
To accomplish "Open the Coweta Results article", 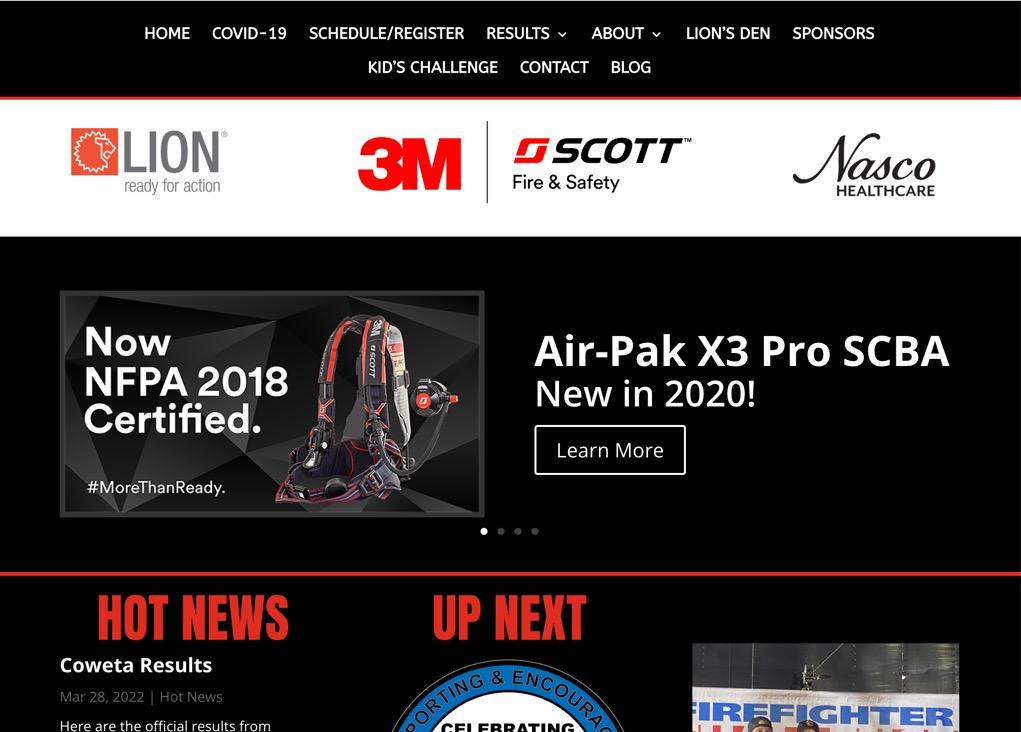I will pos(136,665).
